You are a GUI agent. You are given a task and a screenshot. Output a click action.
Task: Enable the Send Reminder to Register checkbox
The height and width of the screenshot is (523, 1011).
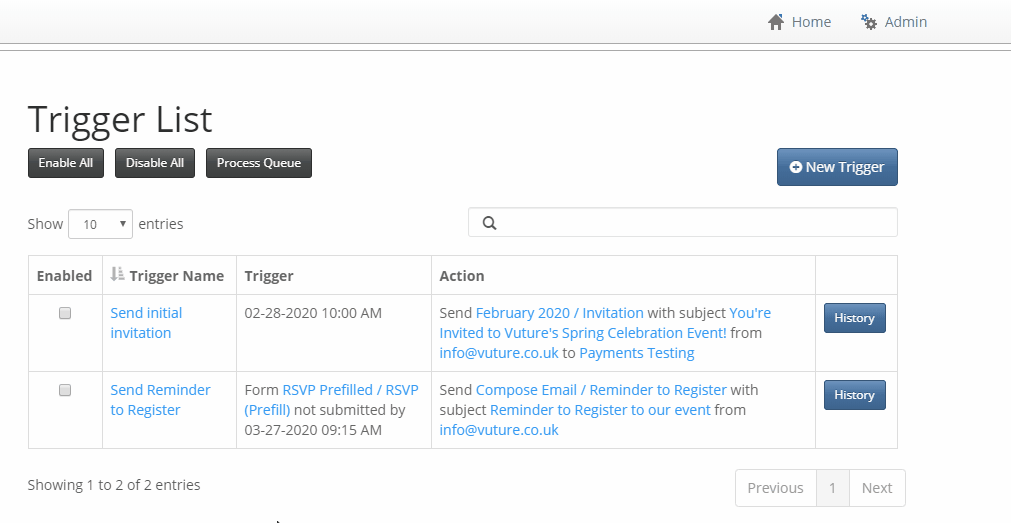(64, 390)
